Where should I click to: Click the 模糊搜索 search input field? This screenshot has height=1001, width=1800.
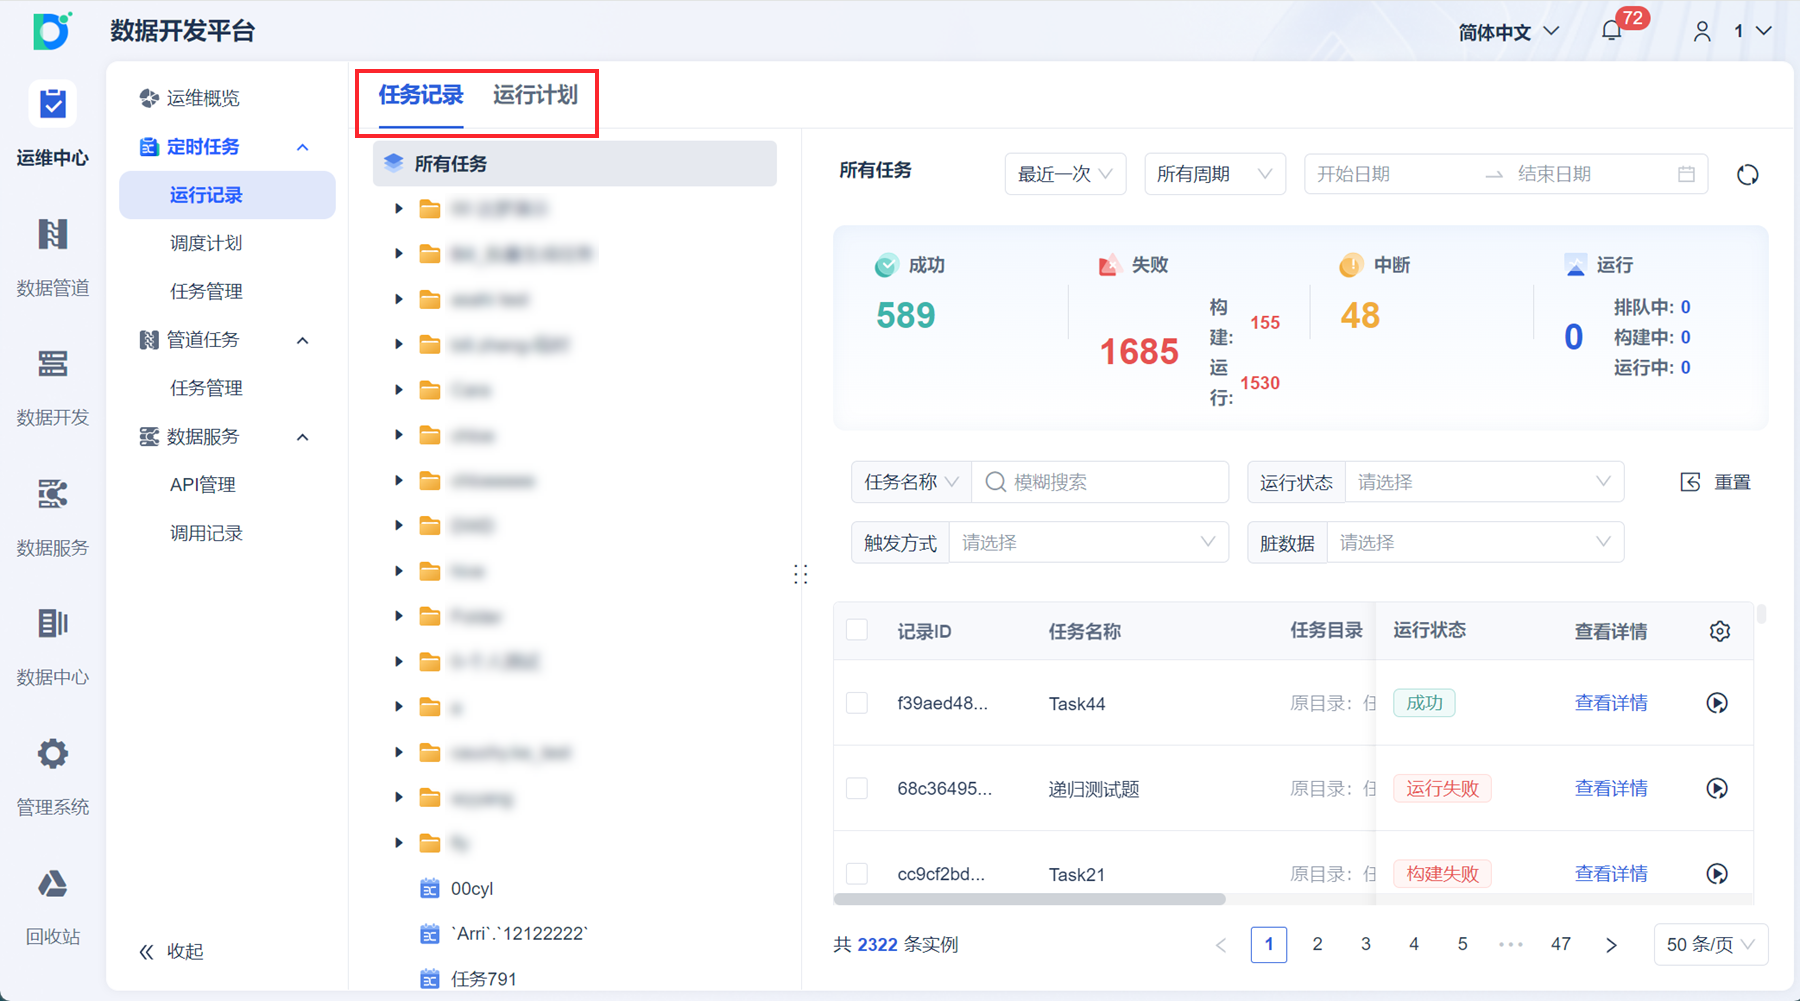(x=1110, y=482)
